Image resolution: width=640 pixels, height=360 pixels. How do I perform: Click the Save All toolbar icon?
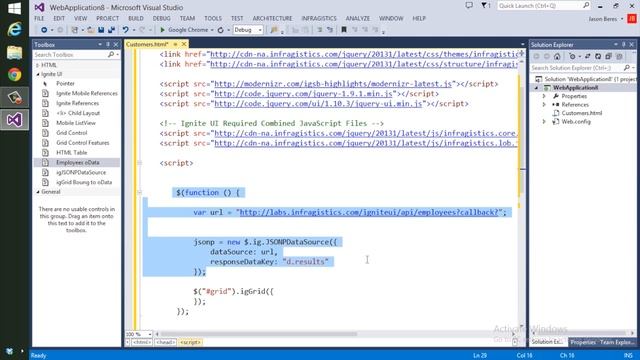111,30
